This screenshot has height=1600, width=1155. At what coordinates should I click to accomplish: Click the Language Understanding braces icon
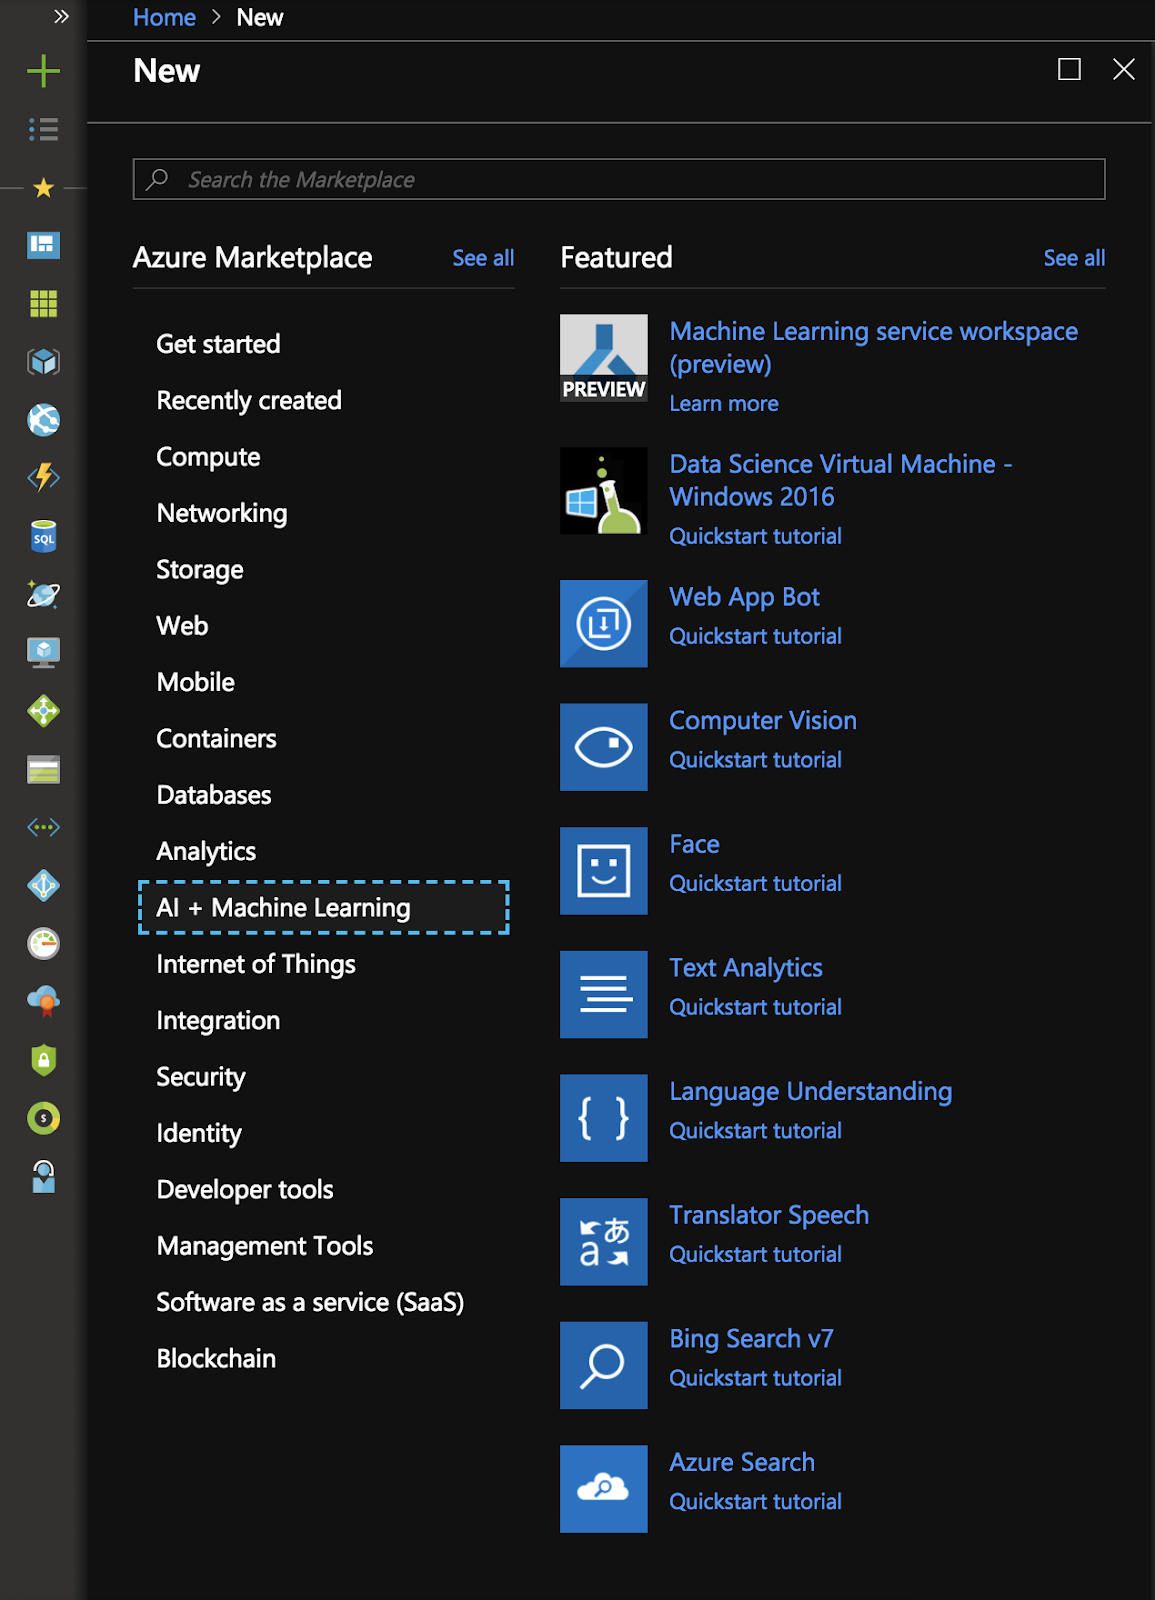tap(603, 1118)
